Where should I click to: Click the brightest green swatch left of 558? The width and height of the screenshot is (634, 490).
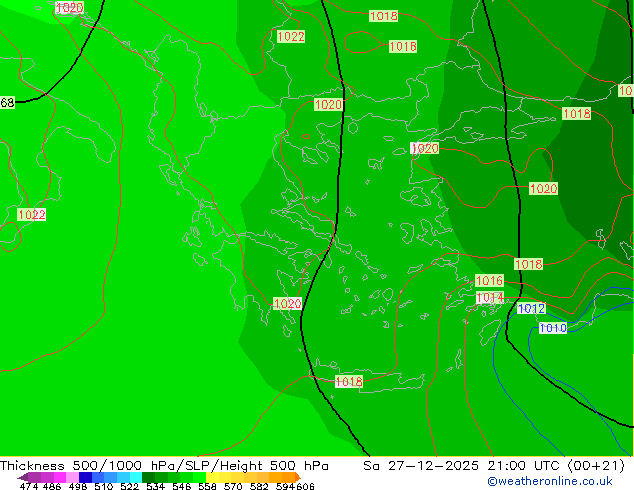tap(199, 477)
